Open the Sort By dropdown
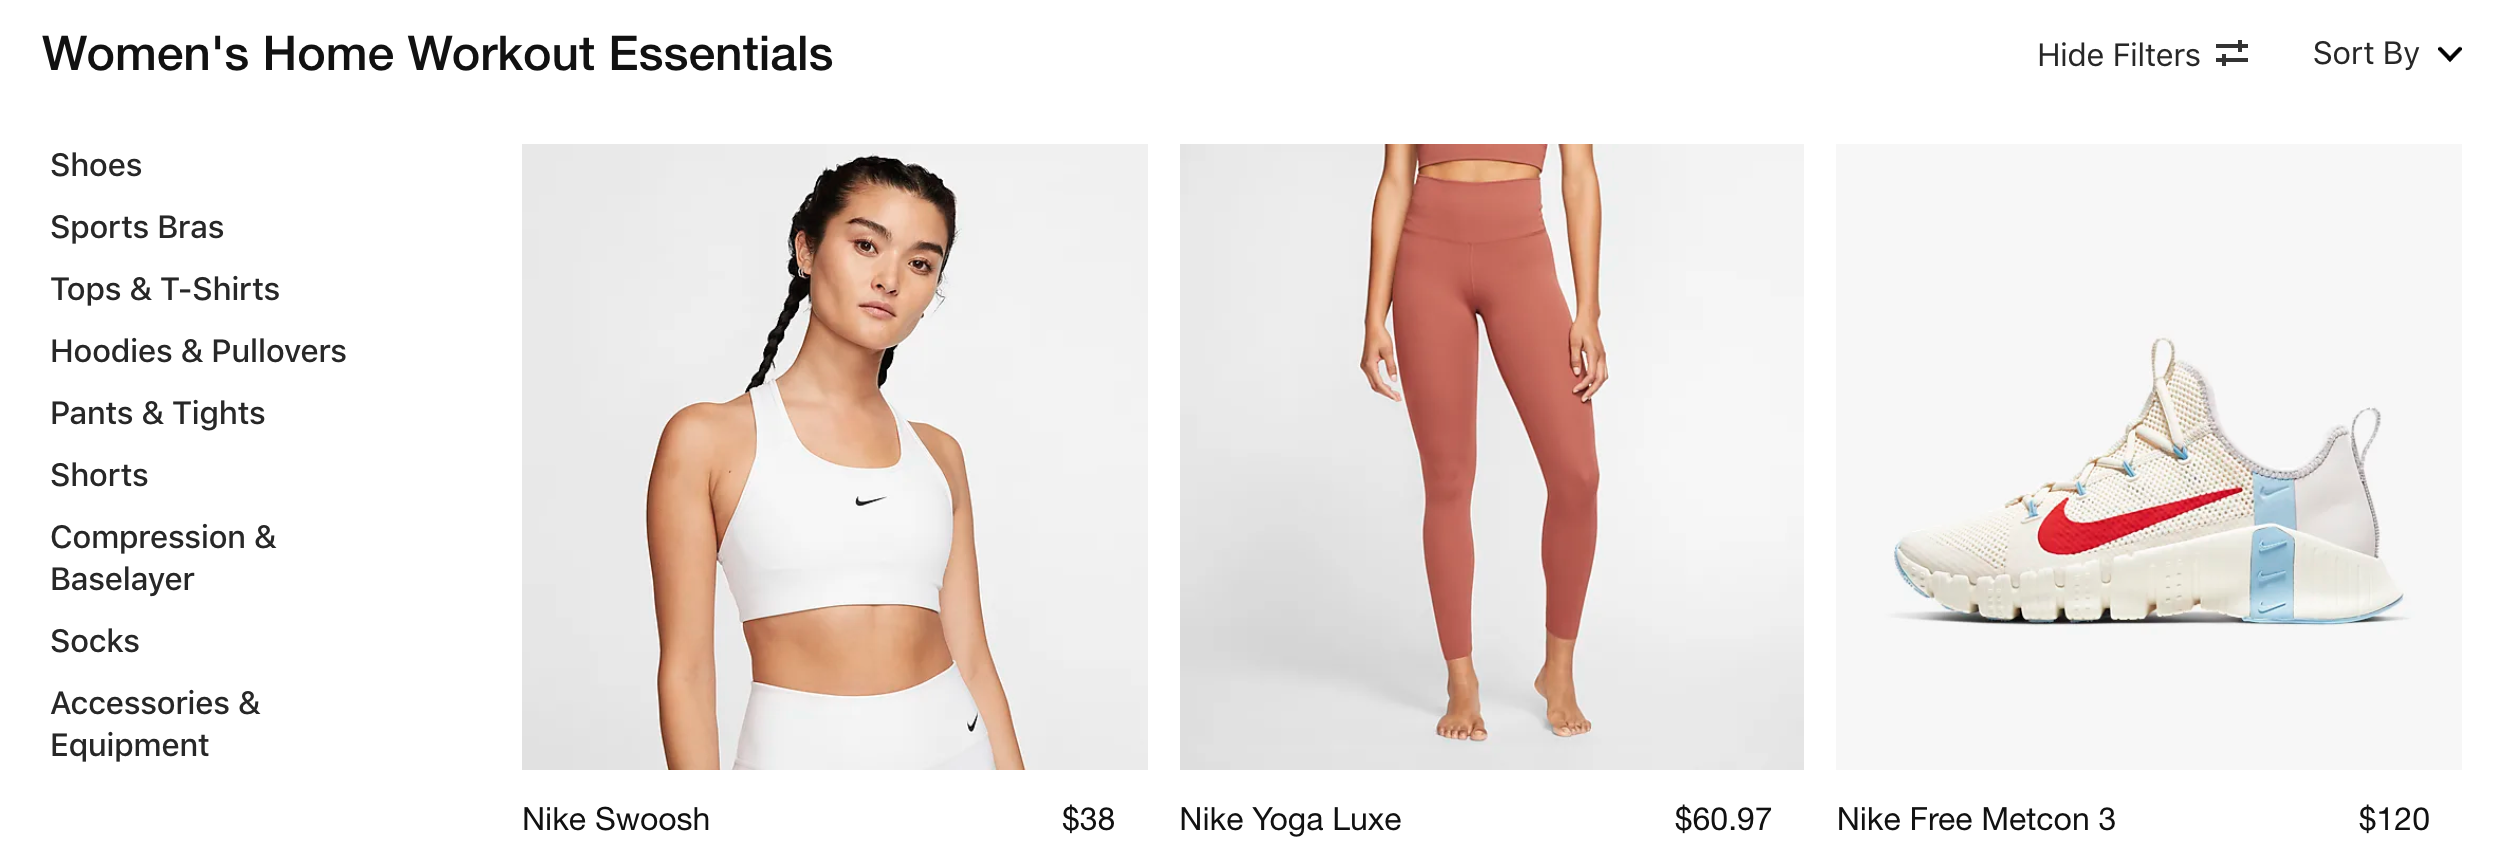This screenshot has width=2502, height=848. pyautogui.click(x=2387, y=54)
